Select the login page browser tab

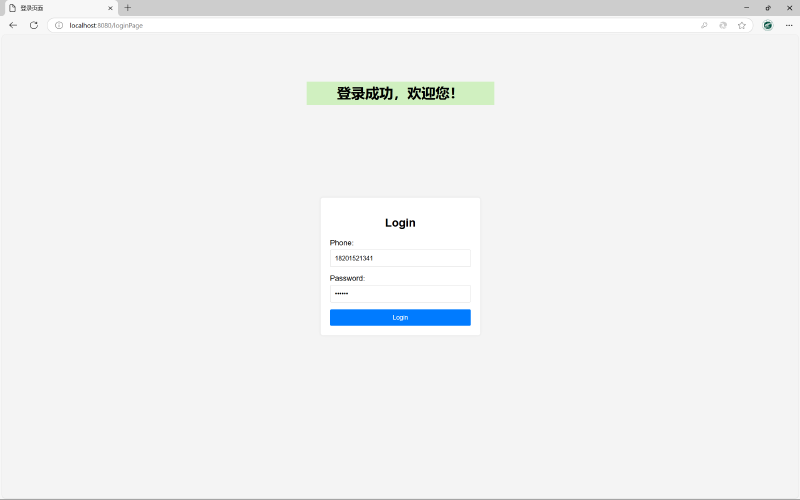click(x=61, y=8)
